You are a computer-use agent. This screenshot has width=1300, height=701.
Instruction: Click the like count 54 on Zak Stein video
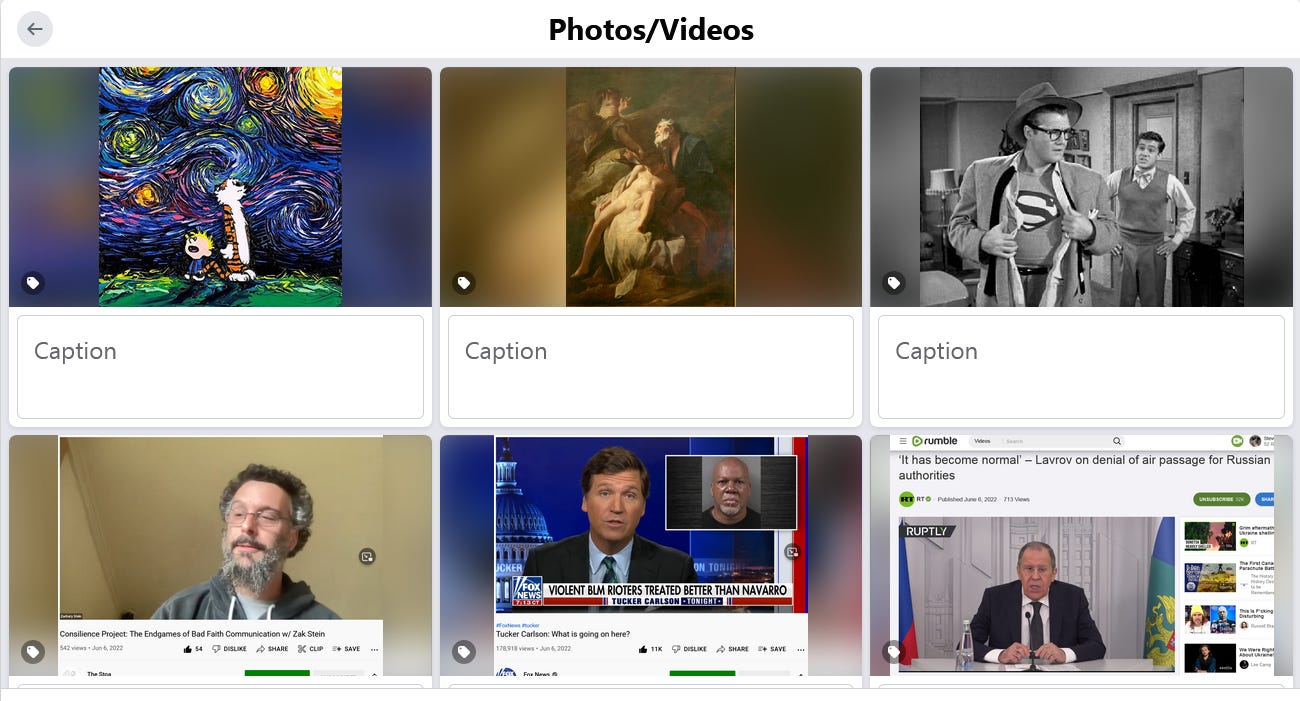click(194, 649)
